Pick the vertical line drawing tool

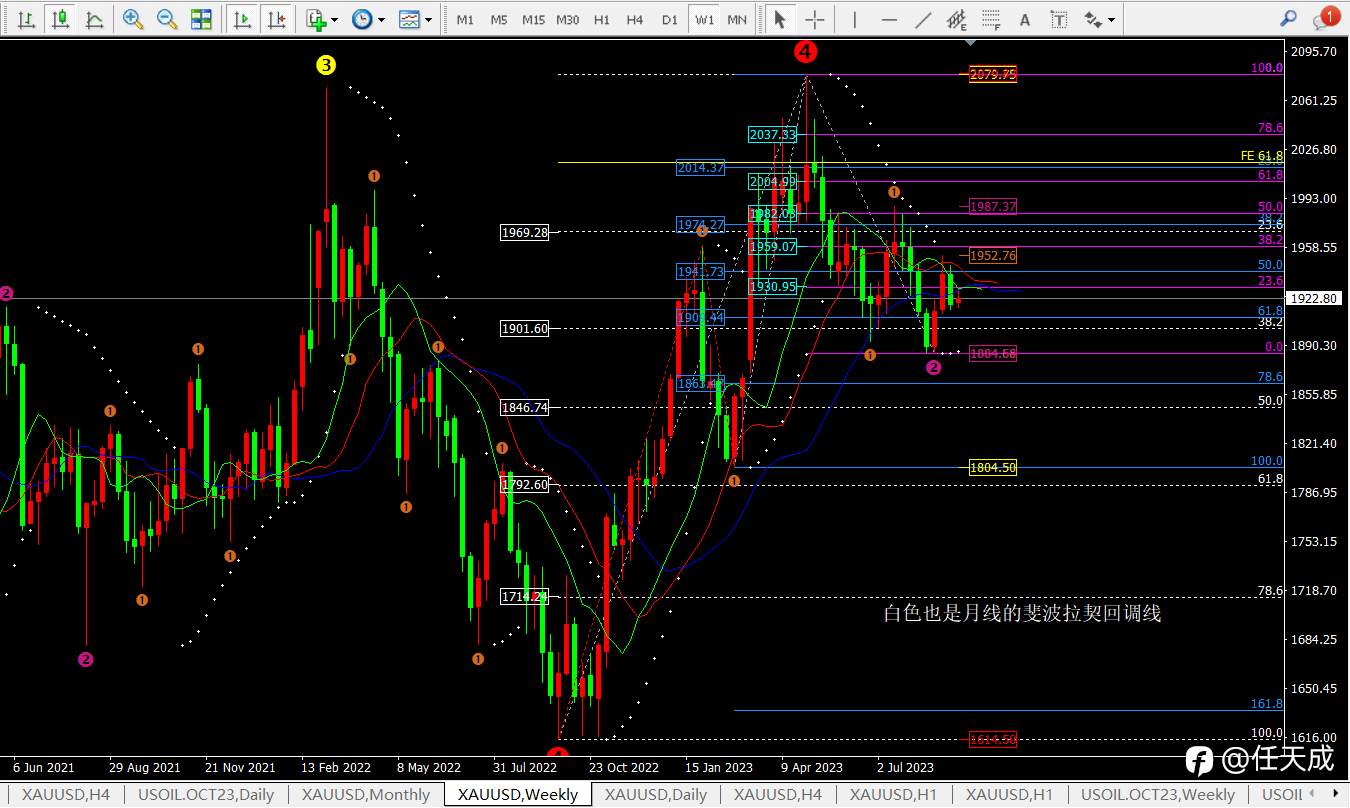tap(854, 19)
